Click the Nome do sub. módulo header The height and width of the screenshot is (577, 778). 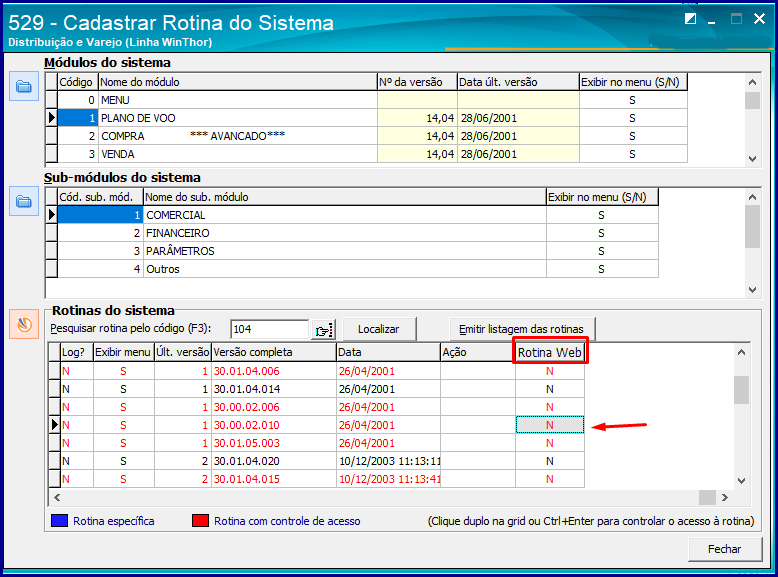[x=345, y=197]
